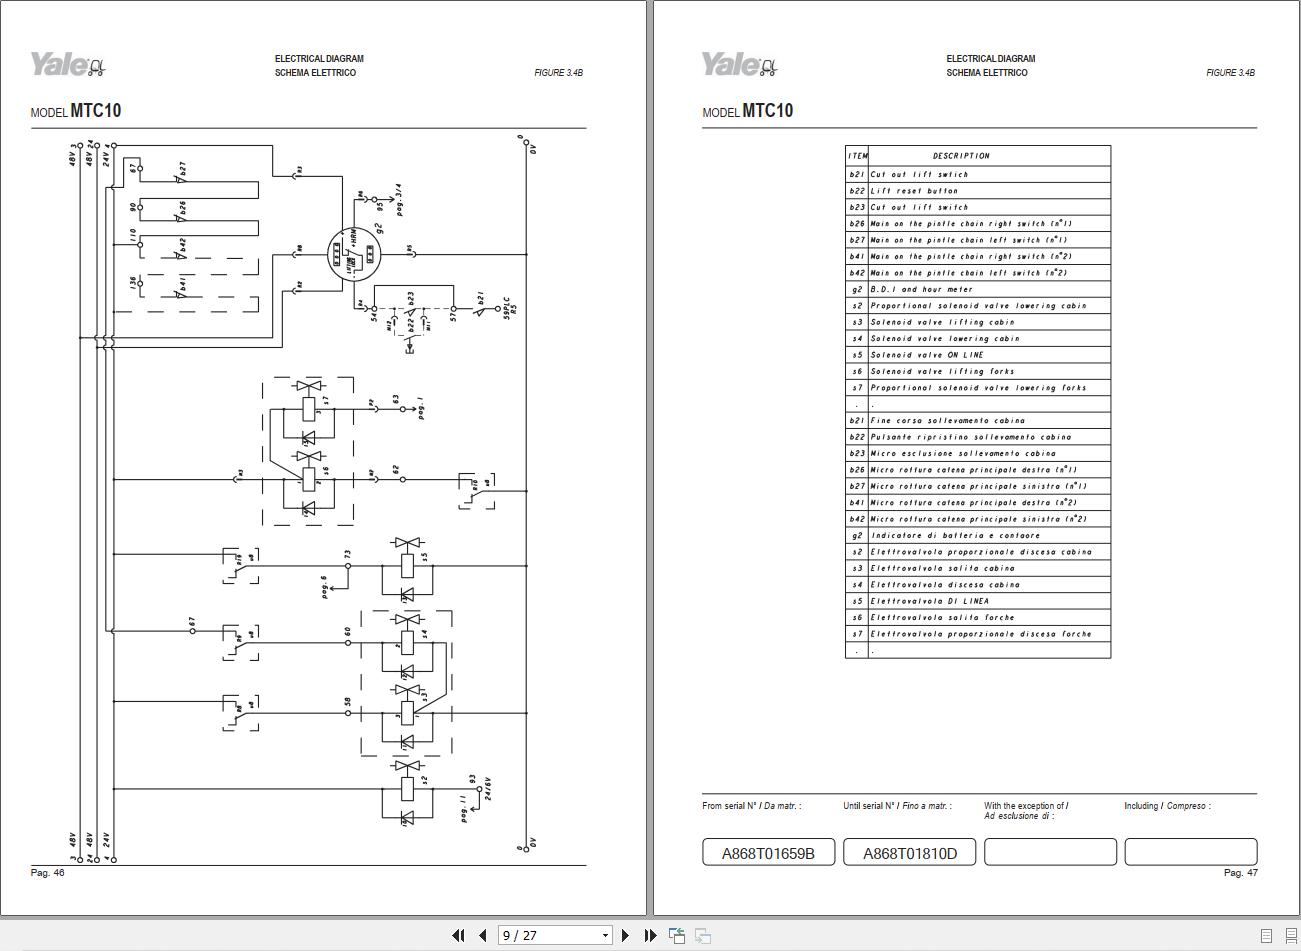Viewport: 1301px width, 951px height.
Task: Click 'Solenoid valve lowering cabin' row
Action: [x=978, y=338]
